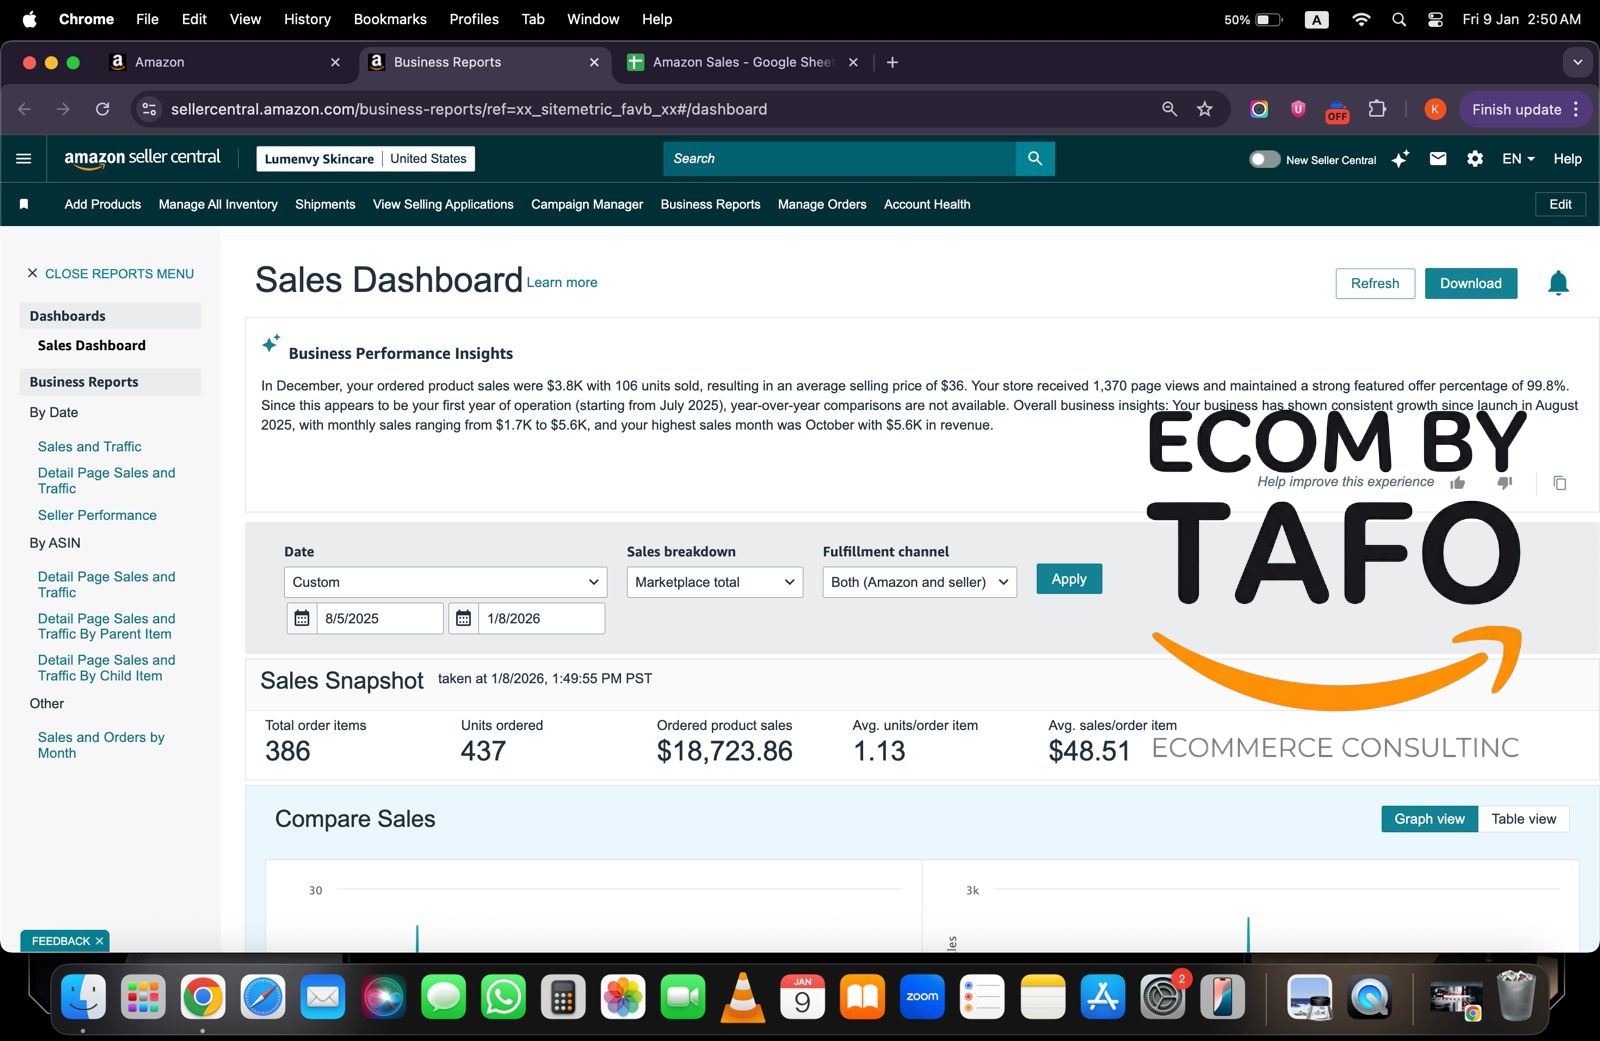Switch to Table view
Viewport: 1600px width, 1041px height.
coord(1523,819)
